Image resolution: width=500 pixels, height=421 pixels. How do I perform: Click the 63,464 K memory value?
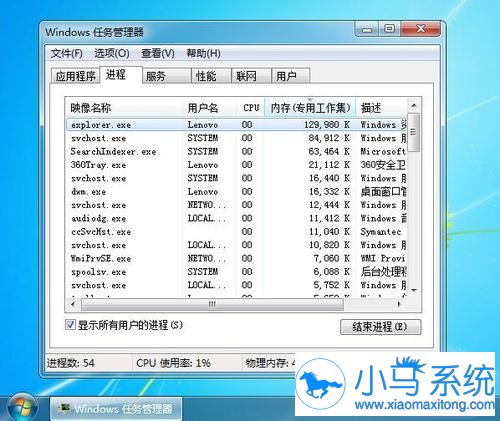tap(329, 152)
